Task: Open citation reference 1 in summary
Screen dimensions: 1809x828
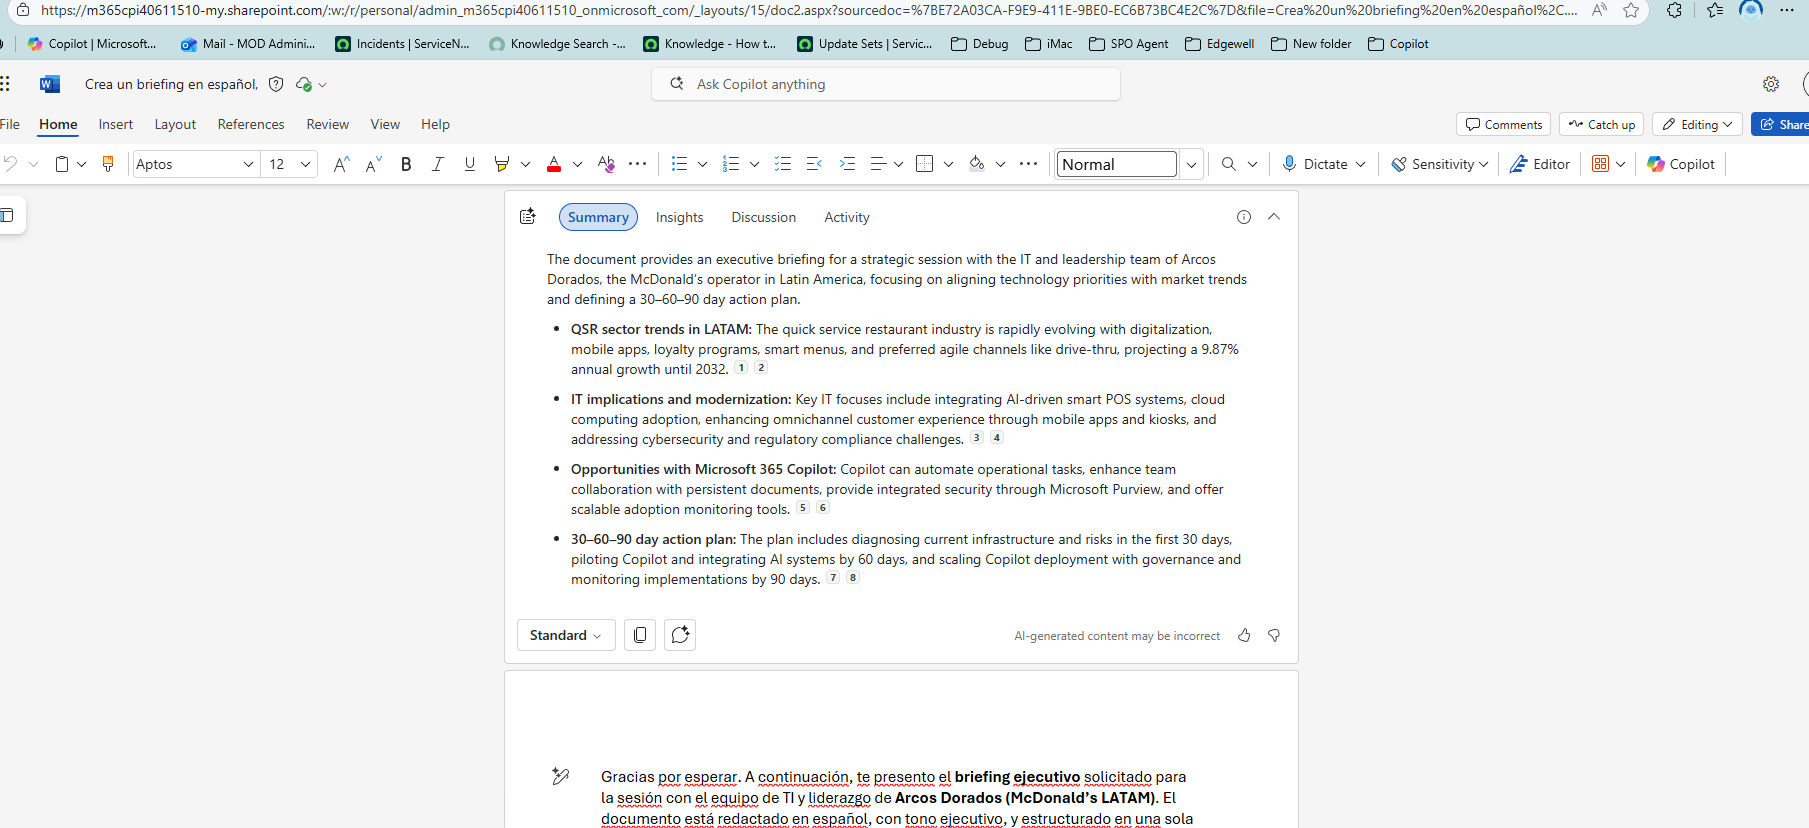Action: pyautogui.click(x=741, y=368)
